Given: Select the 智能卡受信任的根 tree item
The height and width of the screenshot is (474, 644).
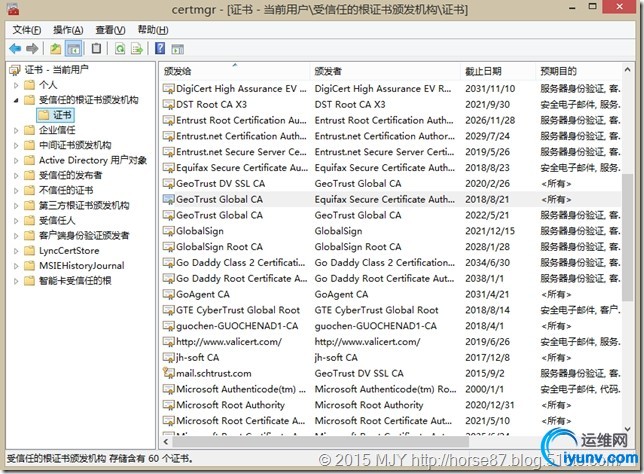Looking at the screenshot, I should pyautogui.click(x=75, y=281).
